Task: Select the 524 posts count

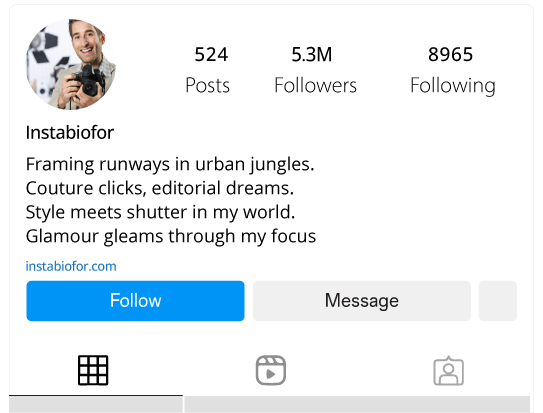Action: 211,54
